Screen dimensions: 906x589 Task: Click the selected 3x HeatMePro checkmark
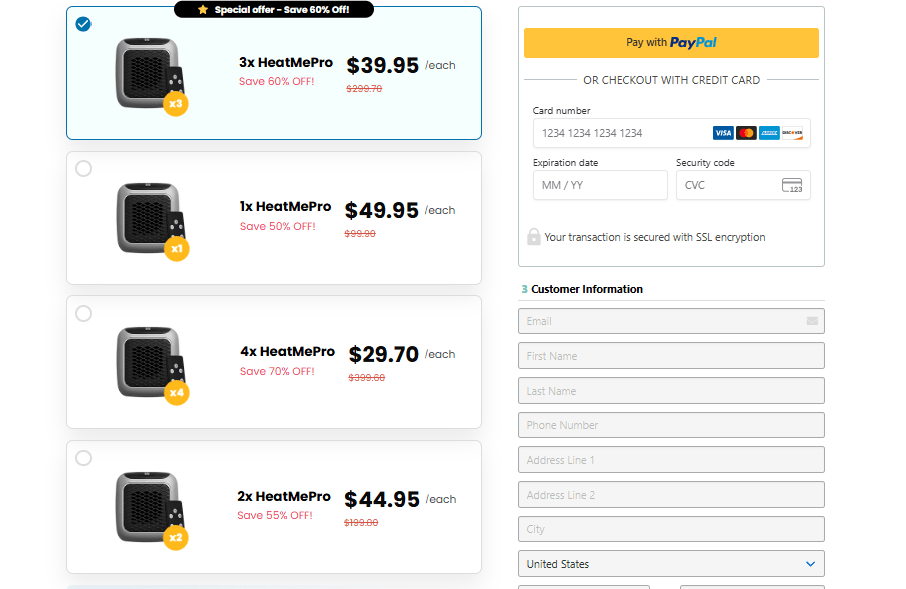84,24
